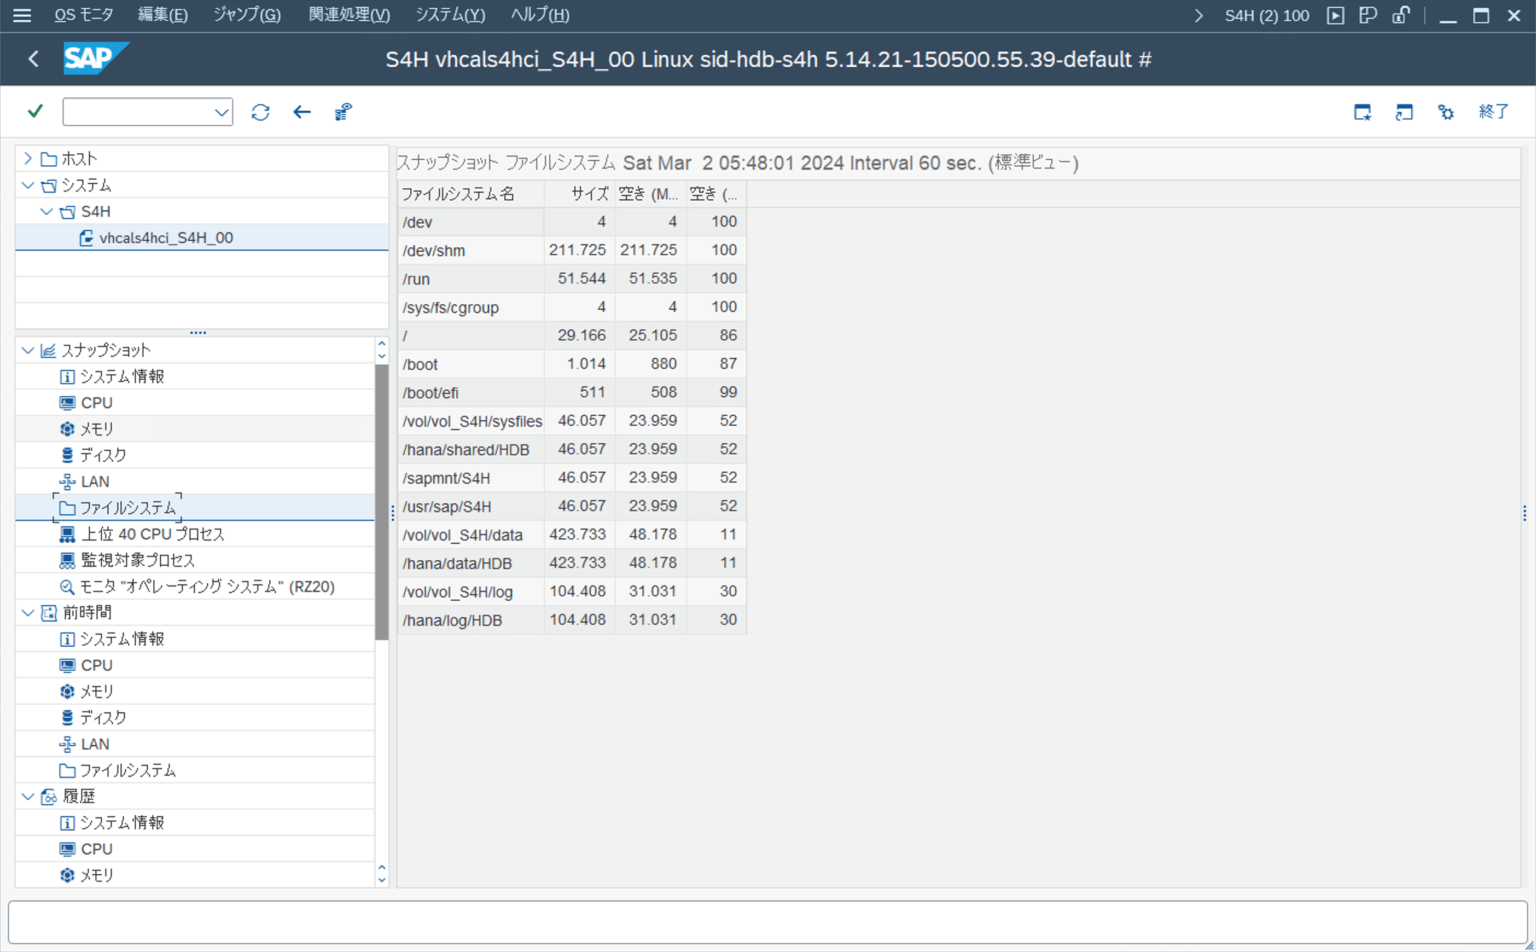Open the hamburger menu icon
Image resolution: width=1536 pixels, height=952 pixels.
tap(21, 15)
